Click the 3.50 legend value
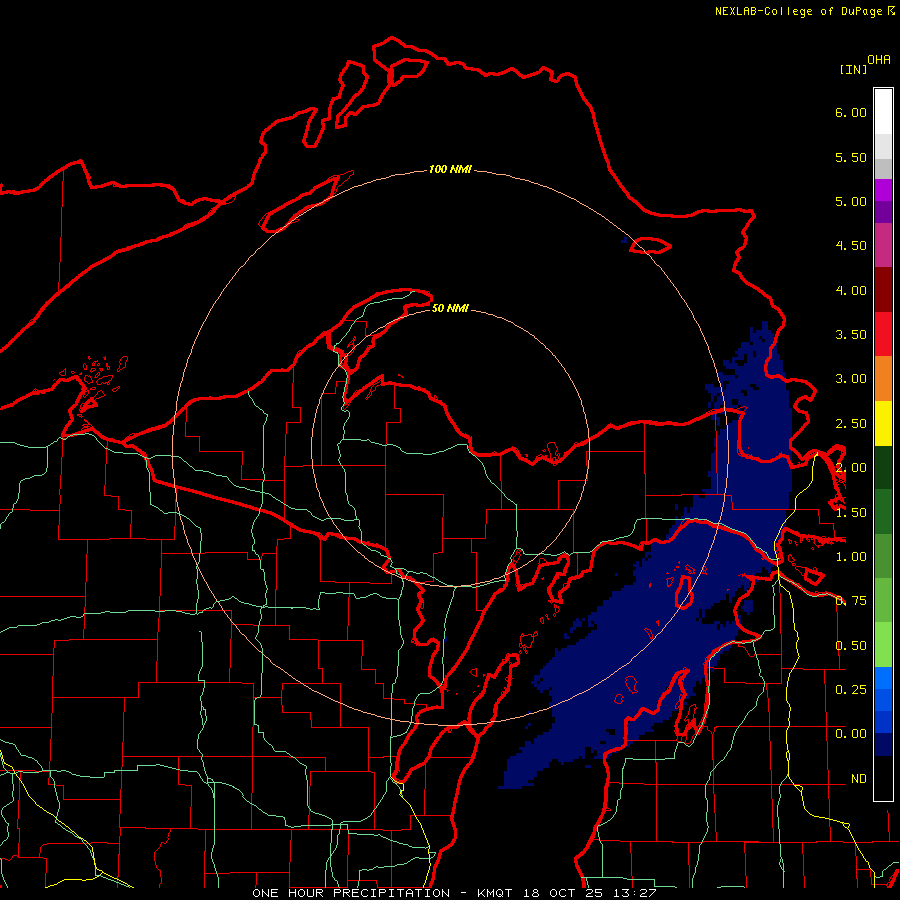The image size is (900, 900). (x=851, y=335)
